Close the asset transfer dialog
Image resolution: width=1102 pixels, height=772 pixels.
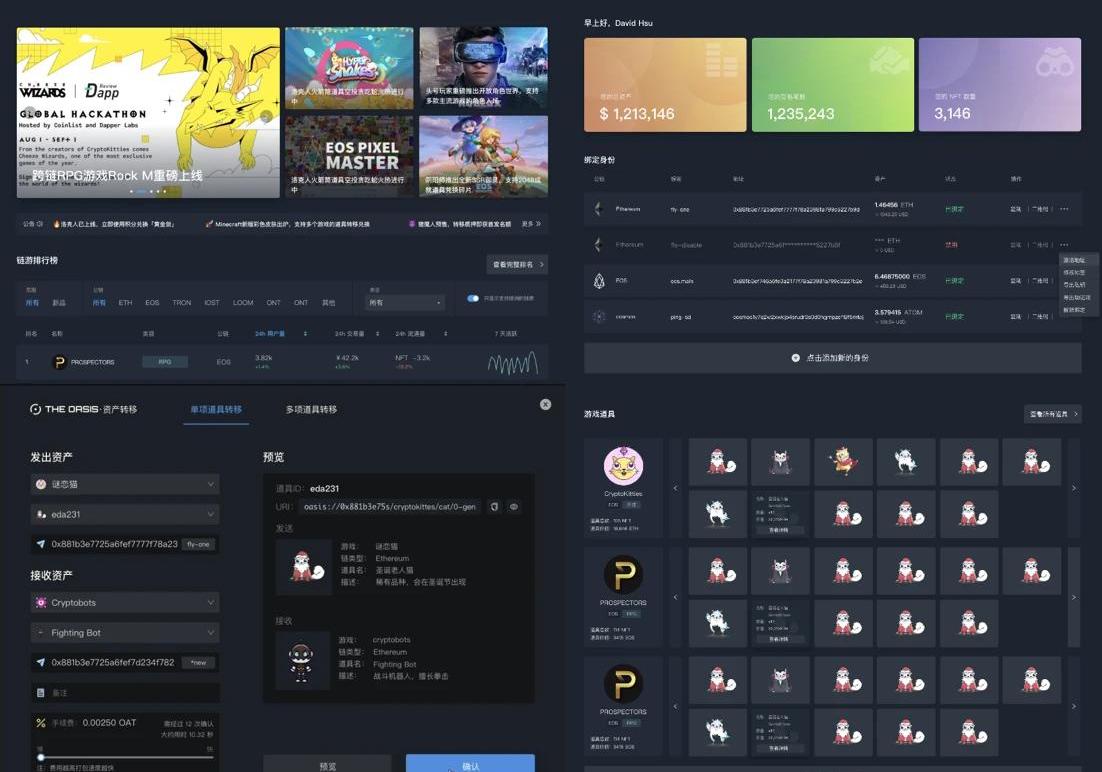pyautogui.click(x=545, y=404)
